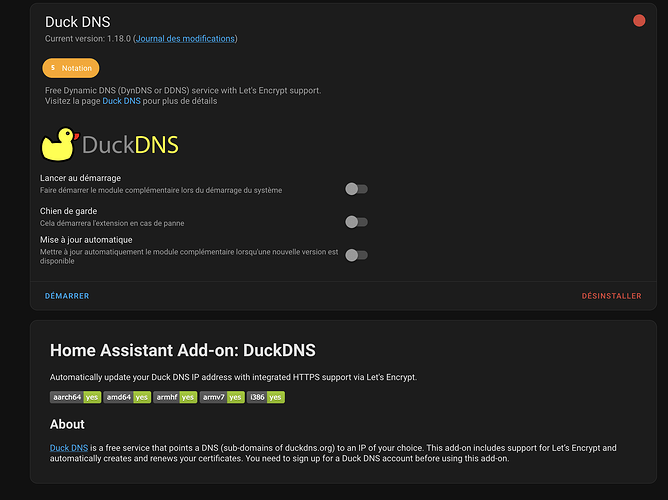
Task: Open the Journal des modifications link
Action: coord(185,39)
